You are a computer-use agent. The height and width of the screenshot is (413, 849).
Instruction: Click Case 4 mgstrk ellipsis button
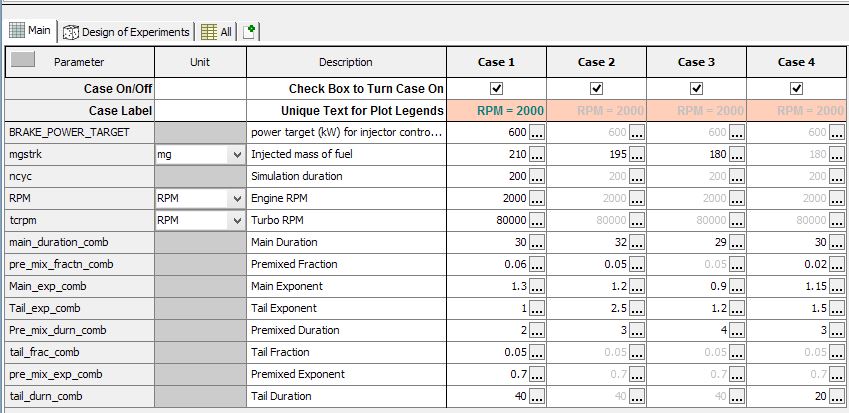pyautogui.click(x=837, y=155)
